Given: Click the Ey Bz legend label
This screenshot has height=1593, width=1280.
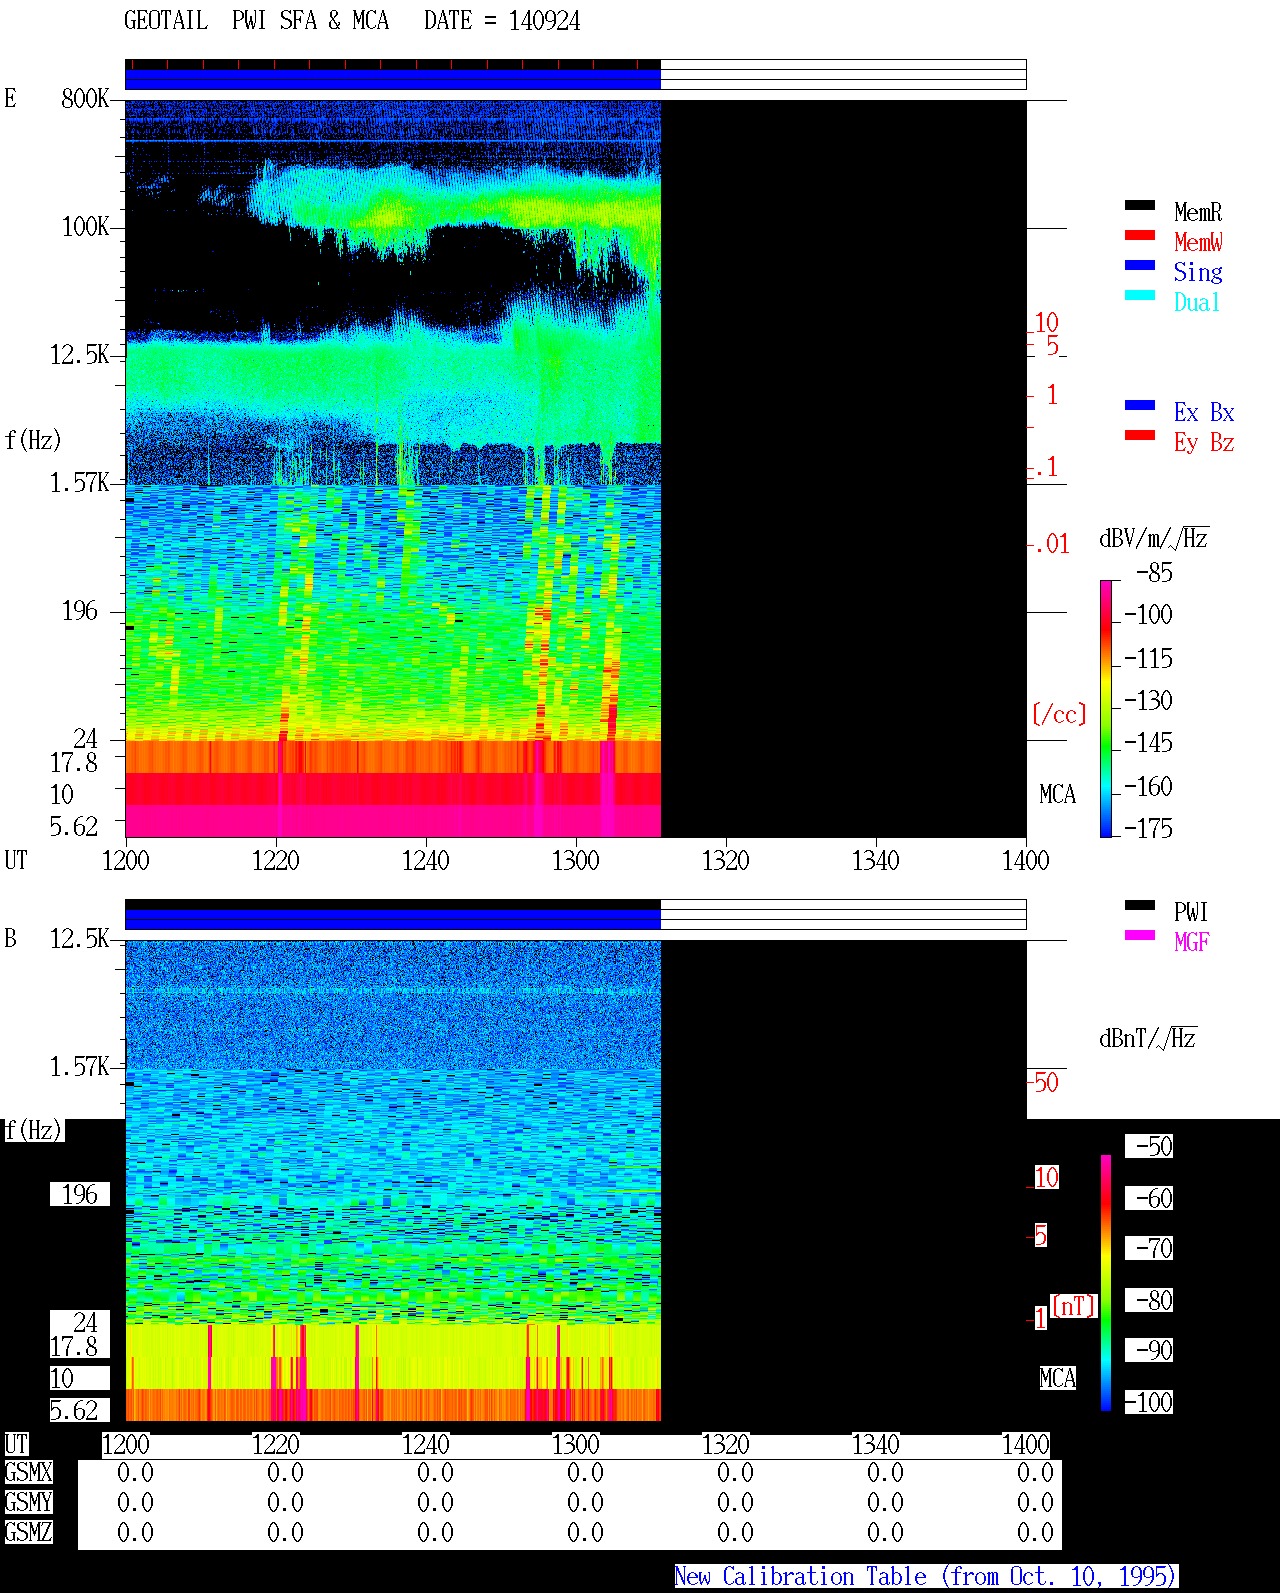Looking at the screenshot, I should point(1204,442).
